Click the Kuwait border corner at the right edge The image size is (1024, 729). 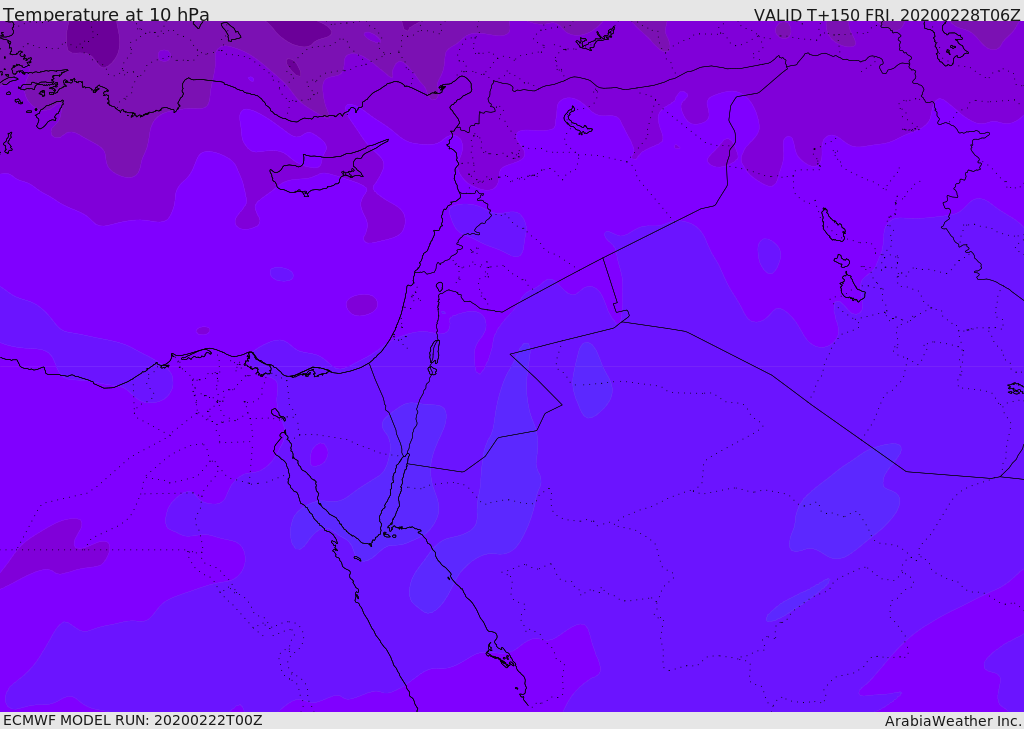click(1000, 477)
